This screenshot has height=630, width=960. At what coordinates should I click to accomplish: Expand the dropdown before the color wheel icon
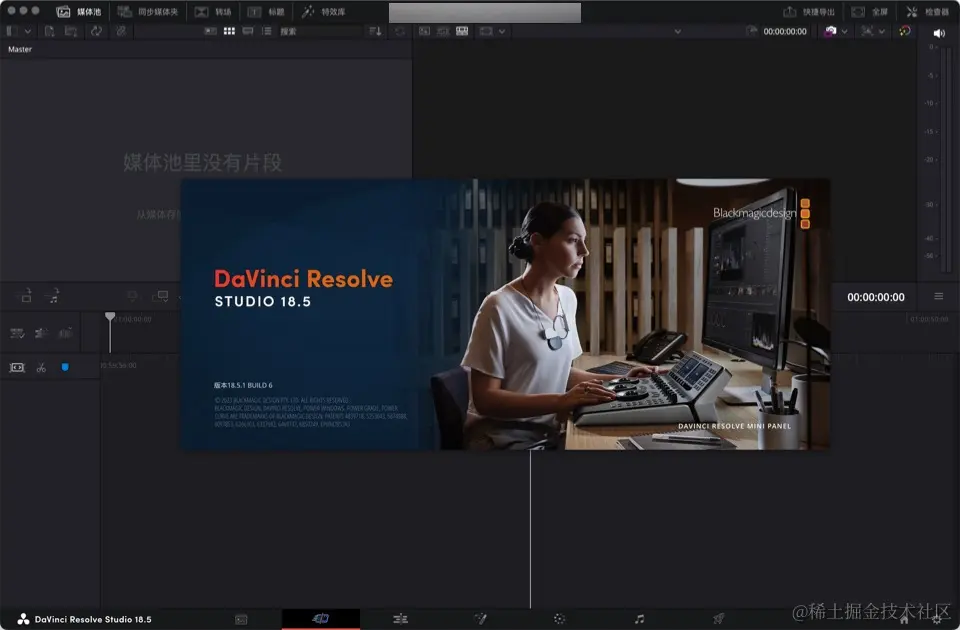point(882,31)
